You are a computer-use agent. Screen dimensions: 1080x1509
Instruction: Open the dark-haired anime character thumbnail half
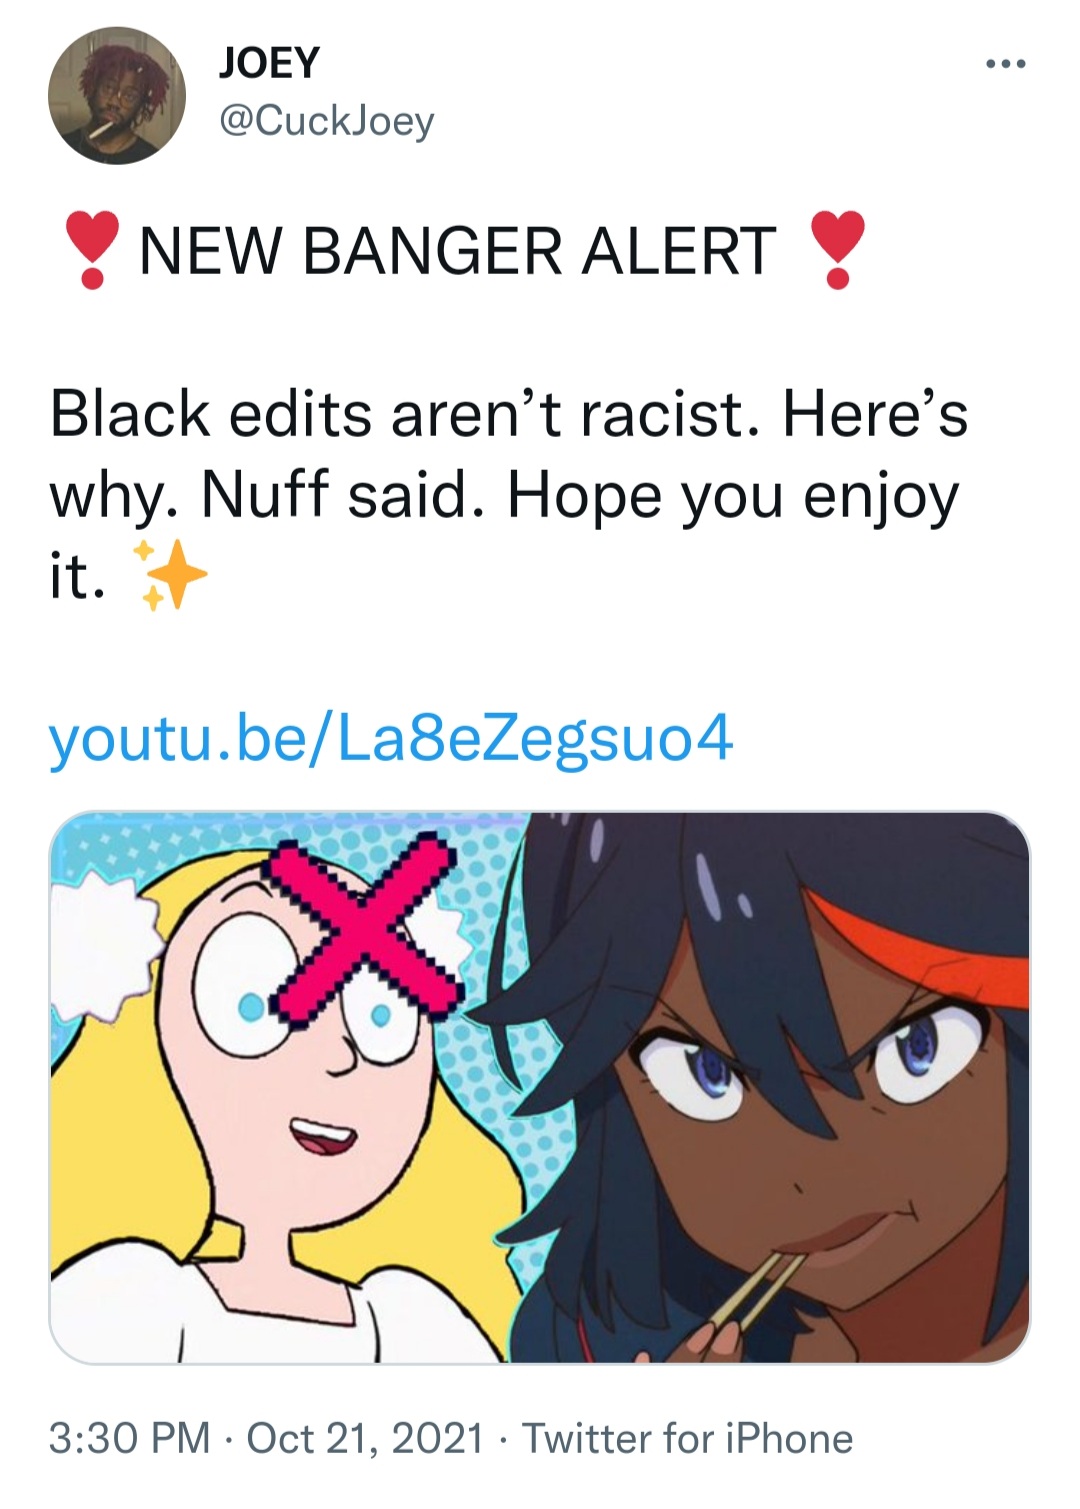[770, 1088]
